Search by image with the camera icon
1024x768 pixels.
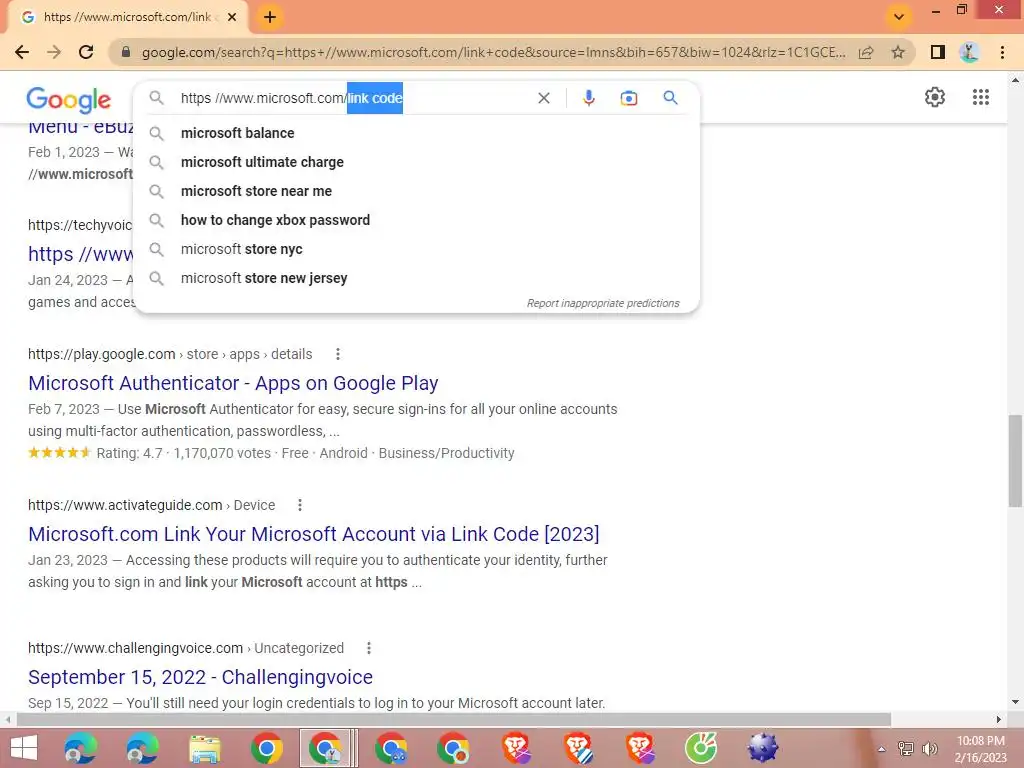pyautogui.click(x=628, y=98)
